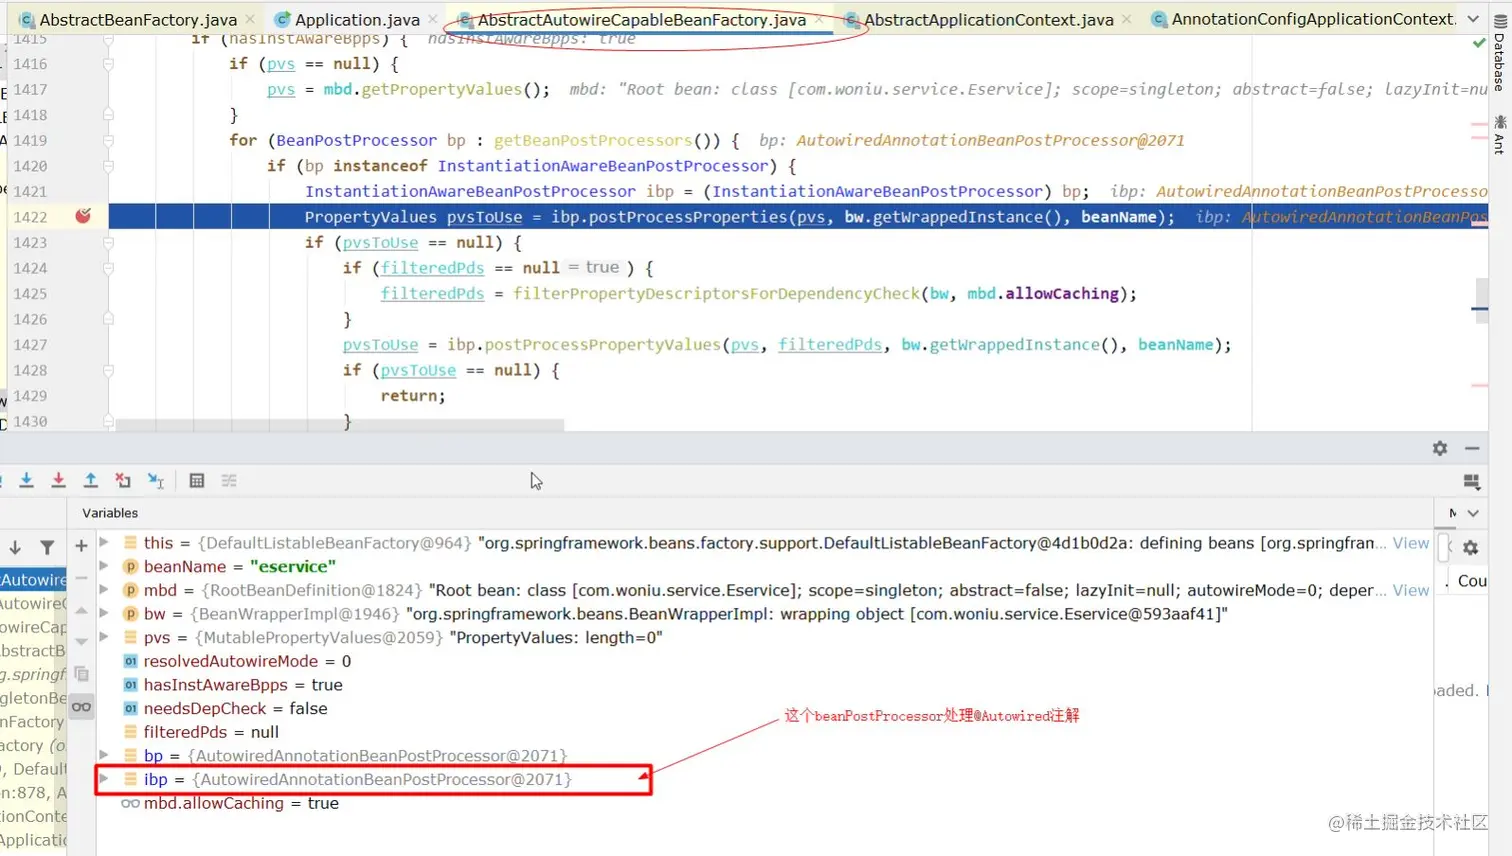Select the Variables panel tab

pyautogui.click(x=110, y=513)
